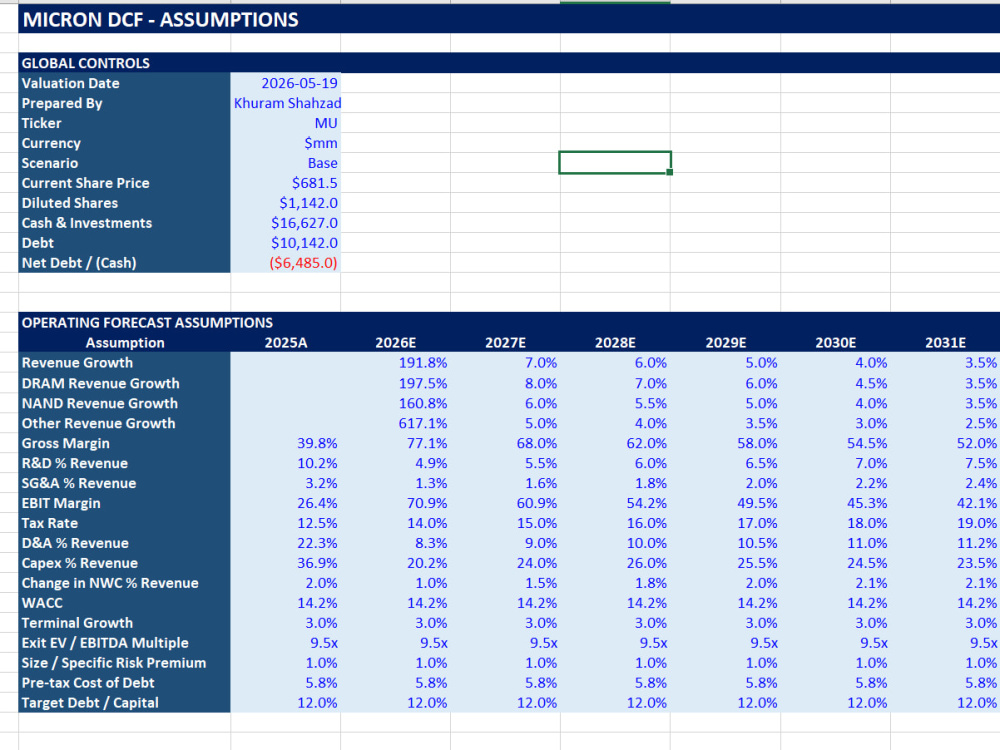This screenshot has width=1000, height=750.
Task: Click the Target Debt / Capital label
Action: click(90, 703)
